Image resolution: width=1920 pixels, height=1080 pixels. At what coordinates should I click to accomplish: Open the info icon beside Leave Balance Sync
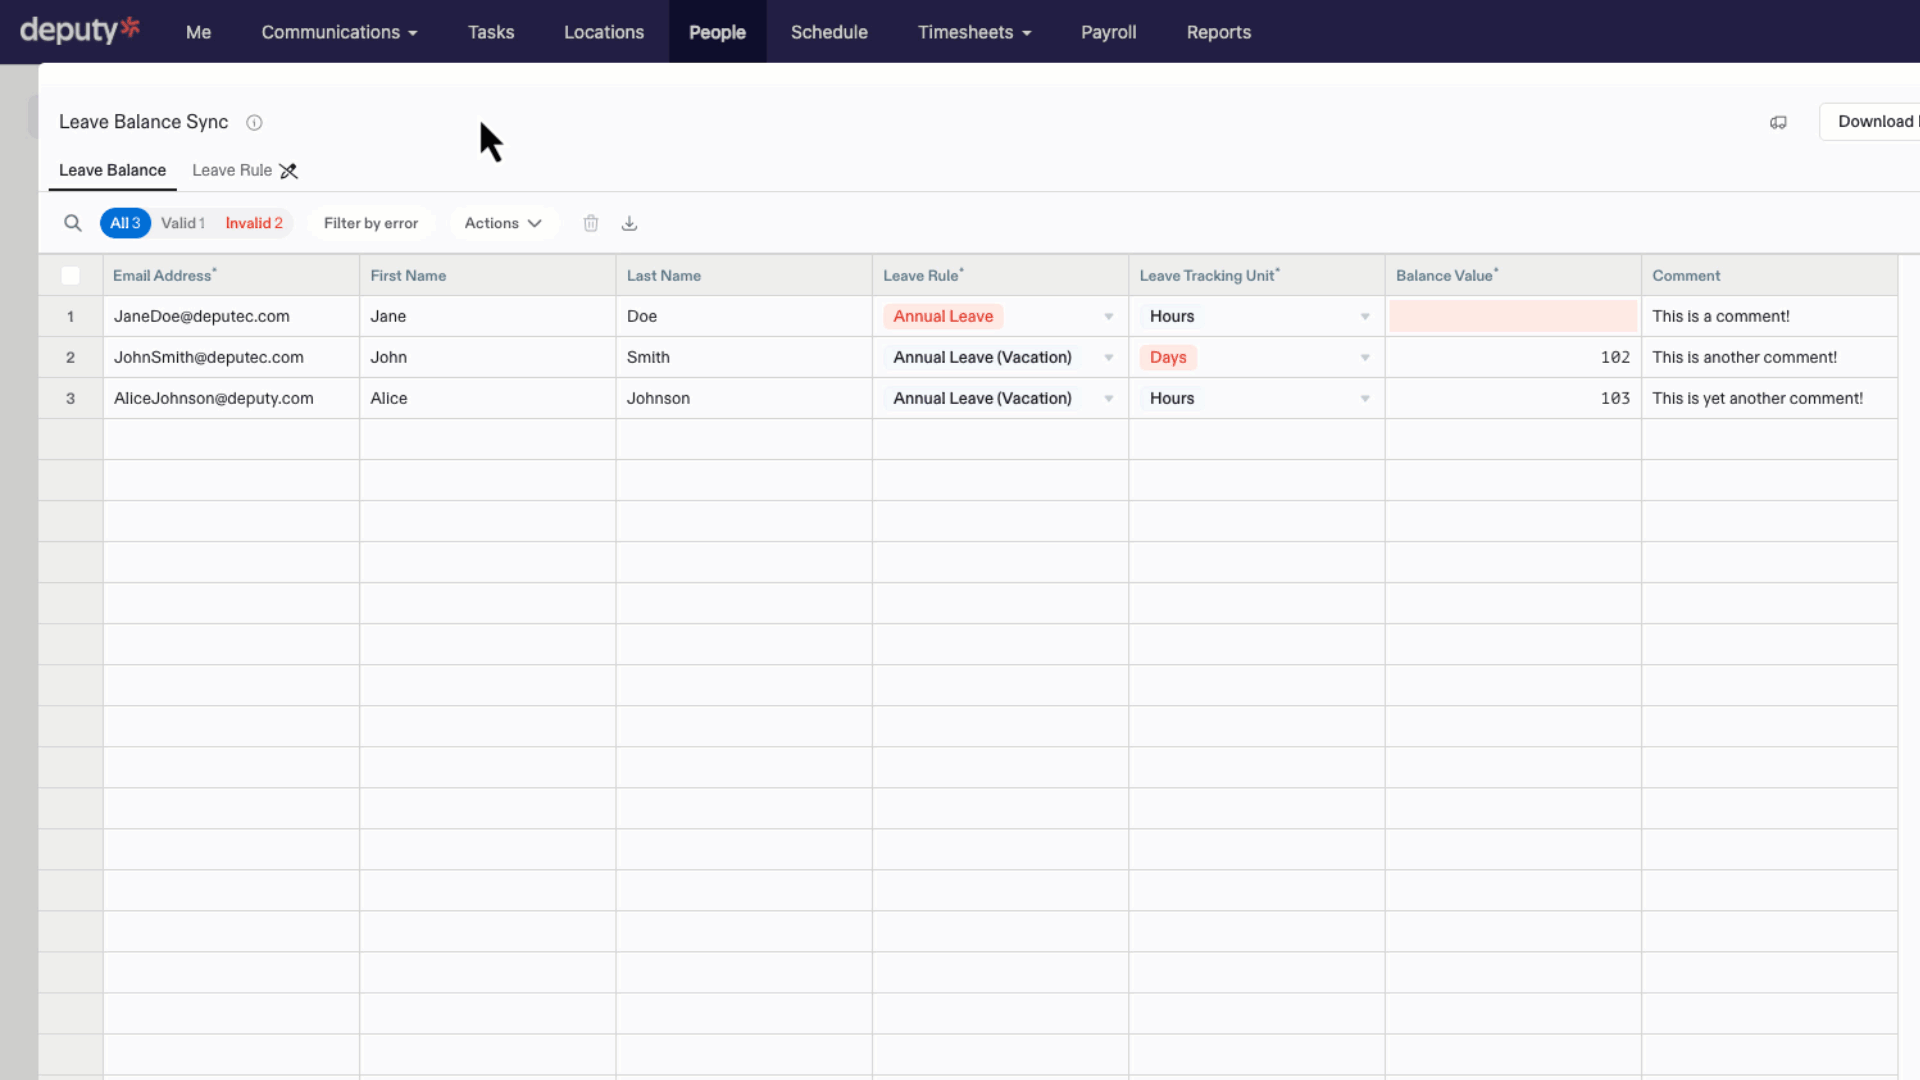(x=254, y=122)
